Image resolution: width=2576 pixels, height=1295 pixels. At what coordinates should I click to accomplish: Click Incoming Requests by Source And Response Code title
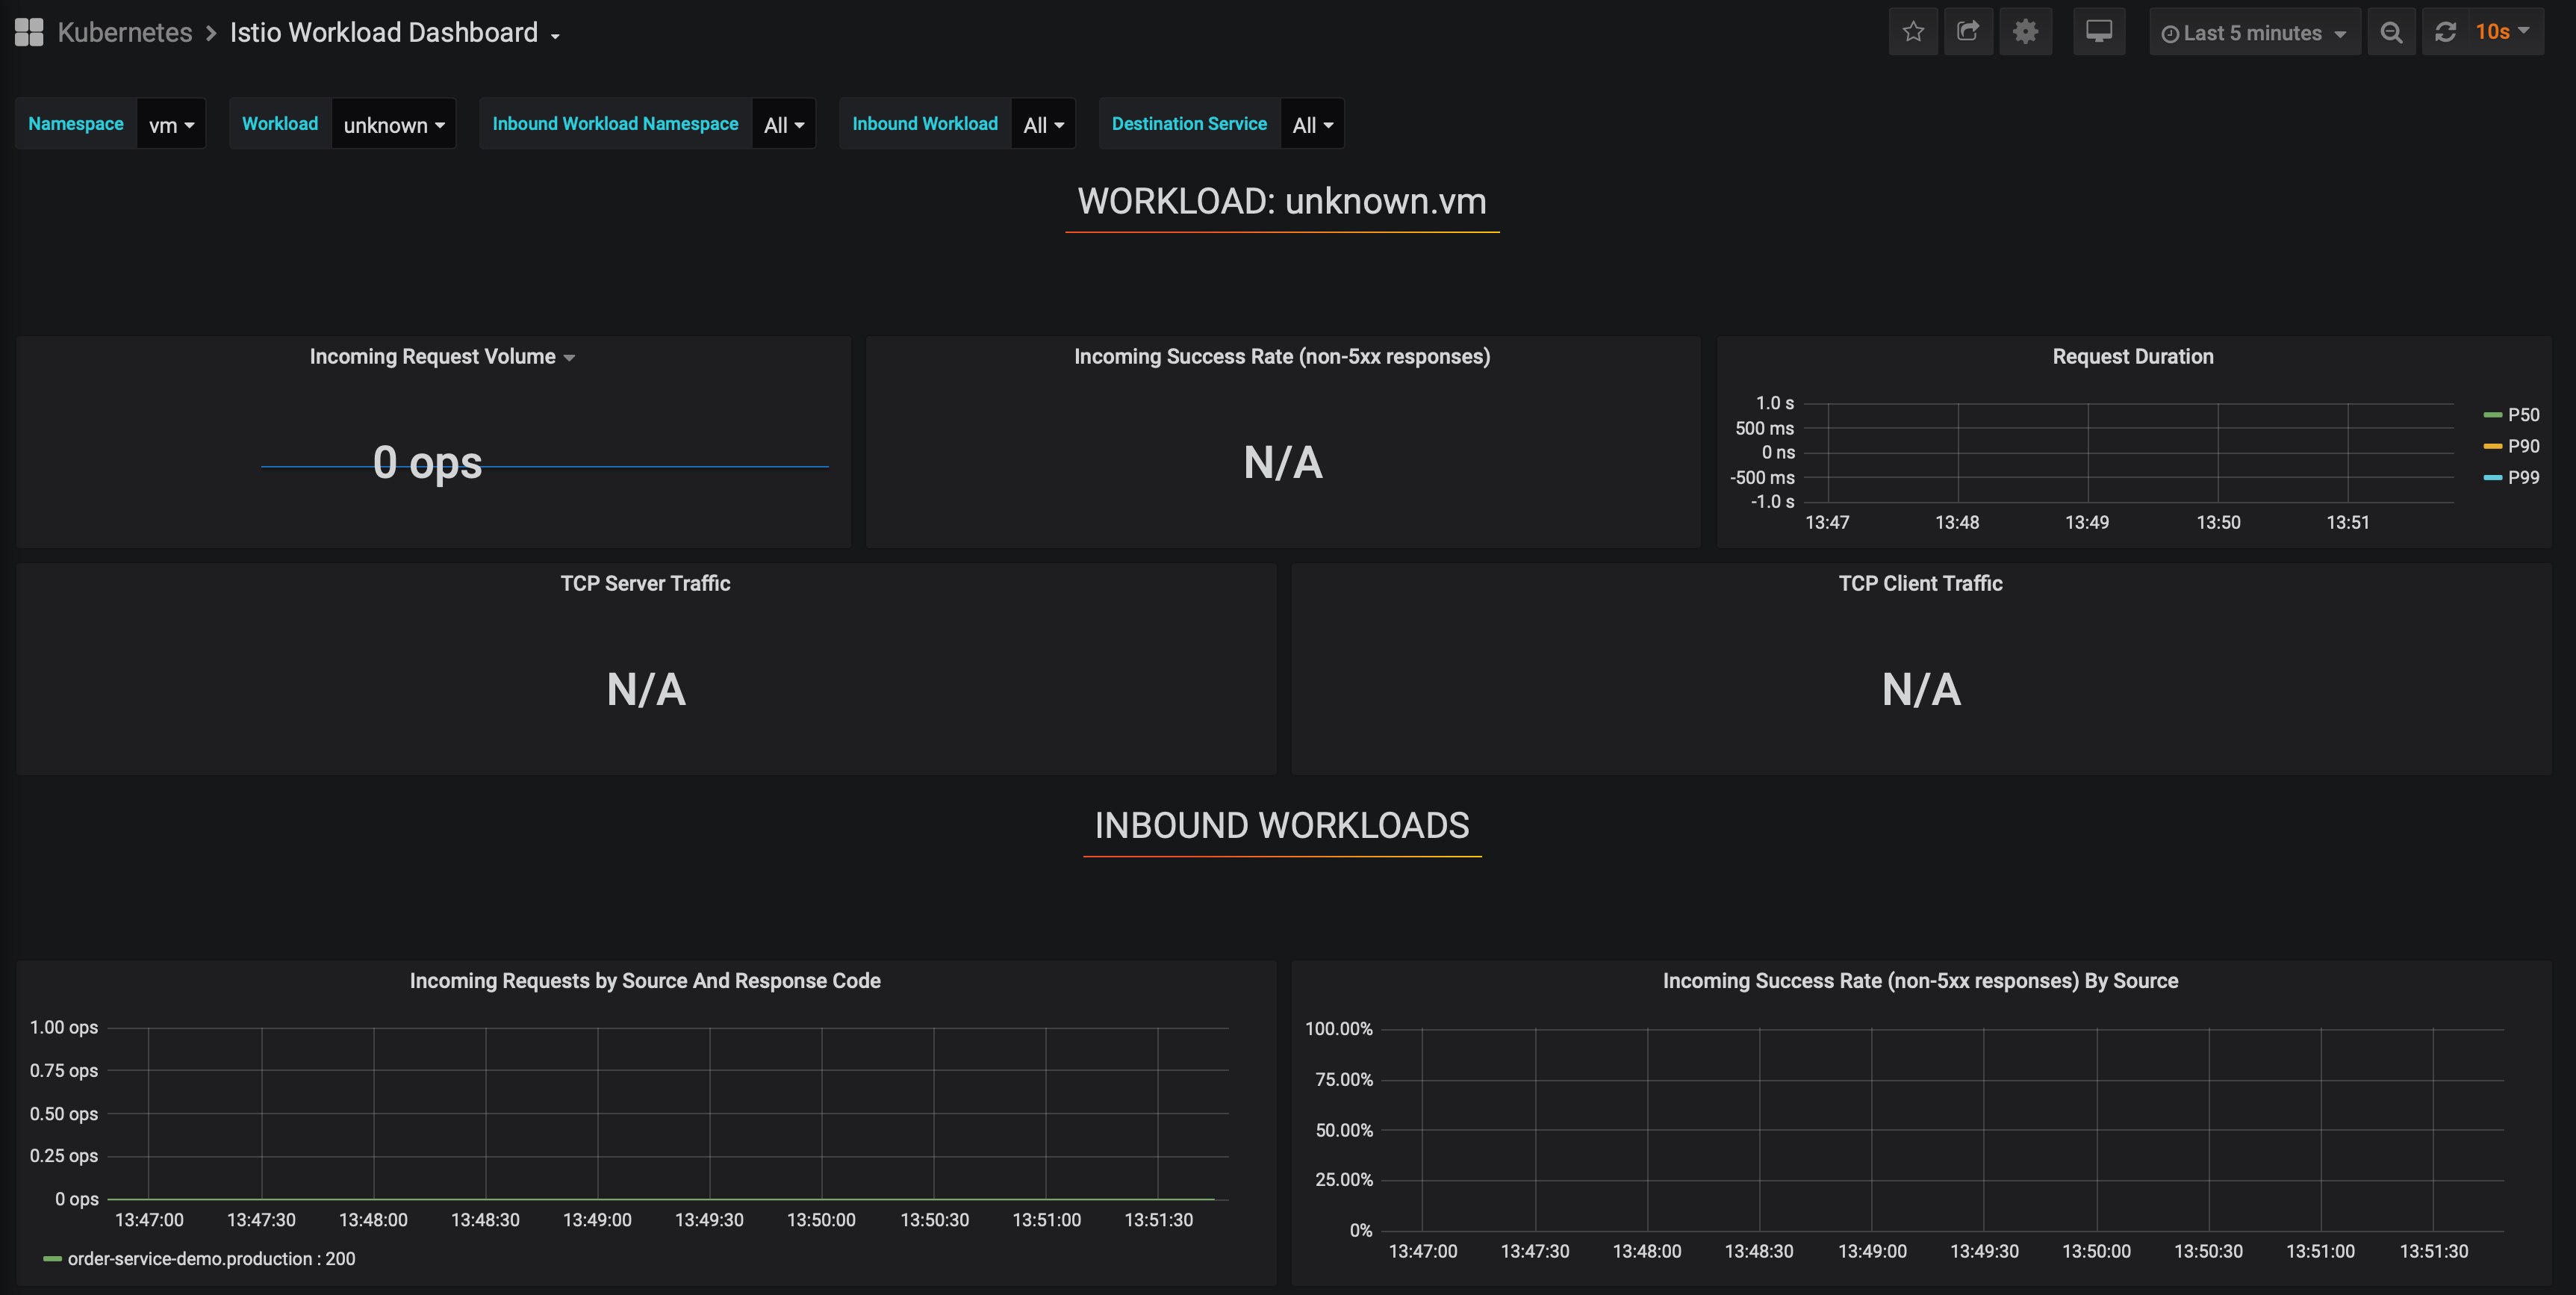tap(645, 981)
